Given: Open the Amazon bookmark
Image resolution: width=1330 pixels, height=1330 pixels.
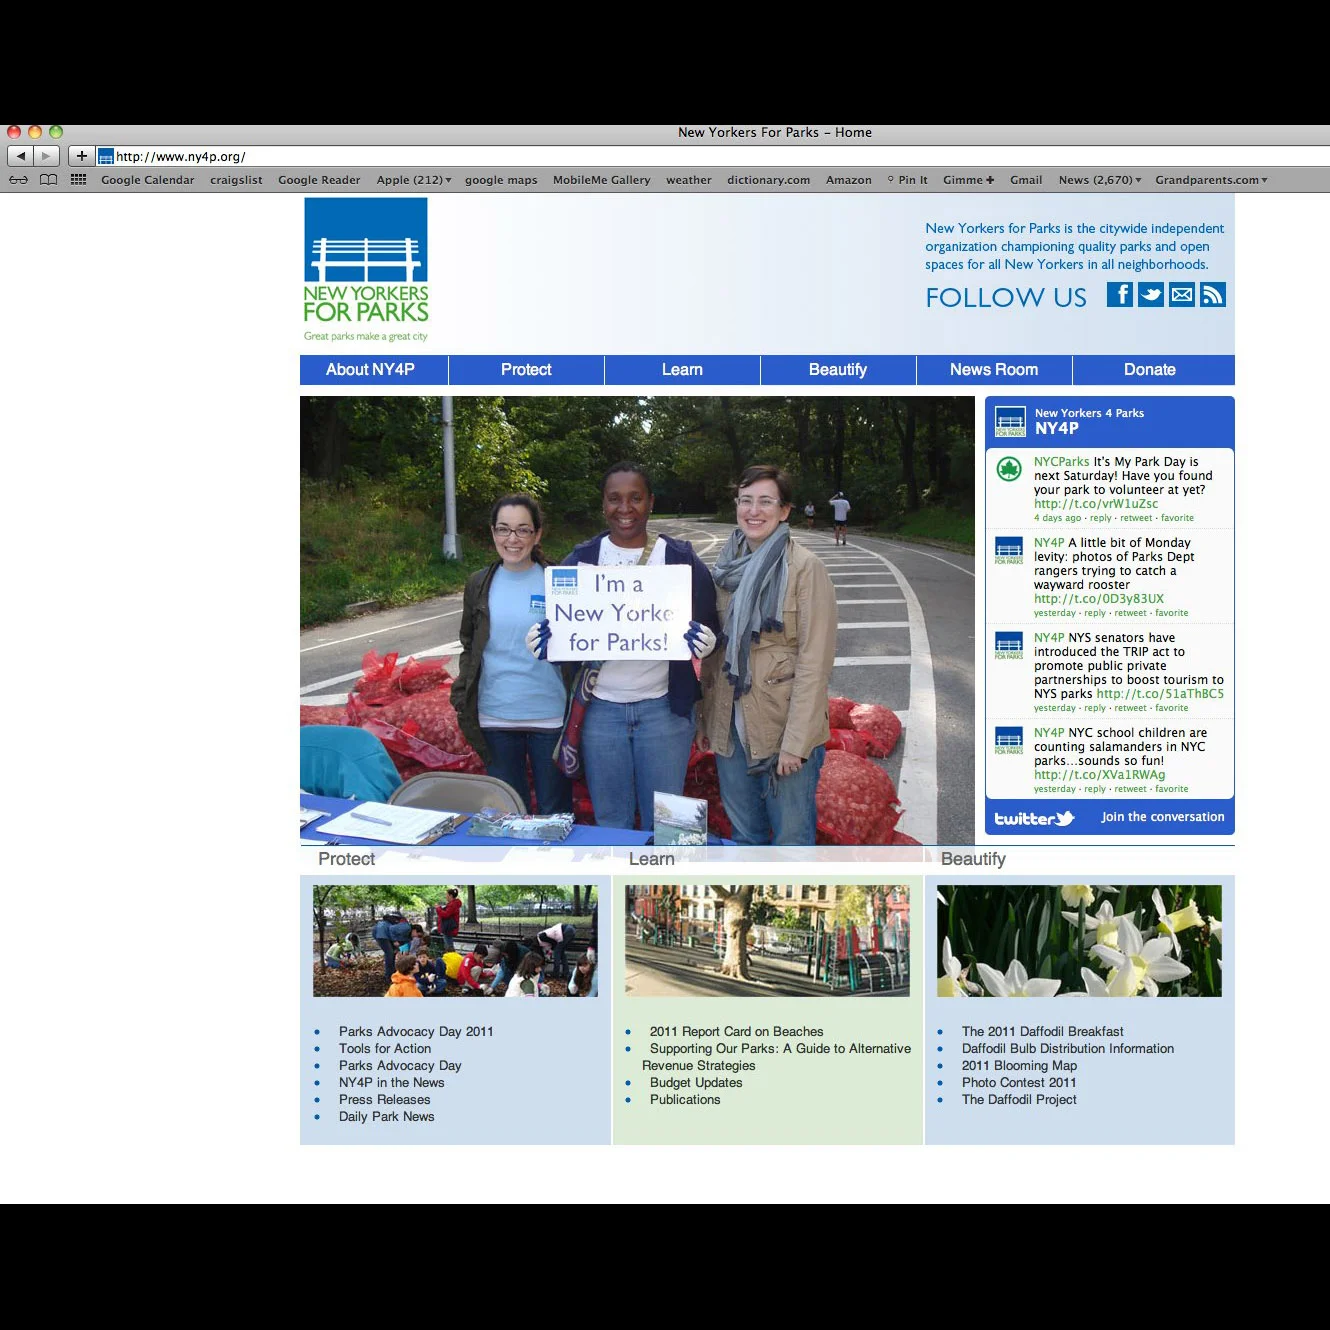Looking at the screenshot, I should [849, 180].
